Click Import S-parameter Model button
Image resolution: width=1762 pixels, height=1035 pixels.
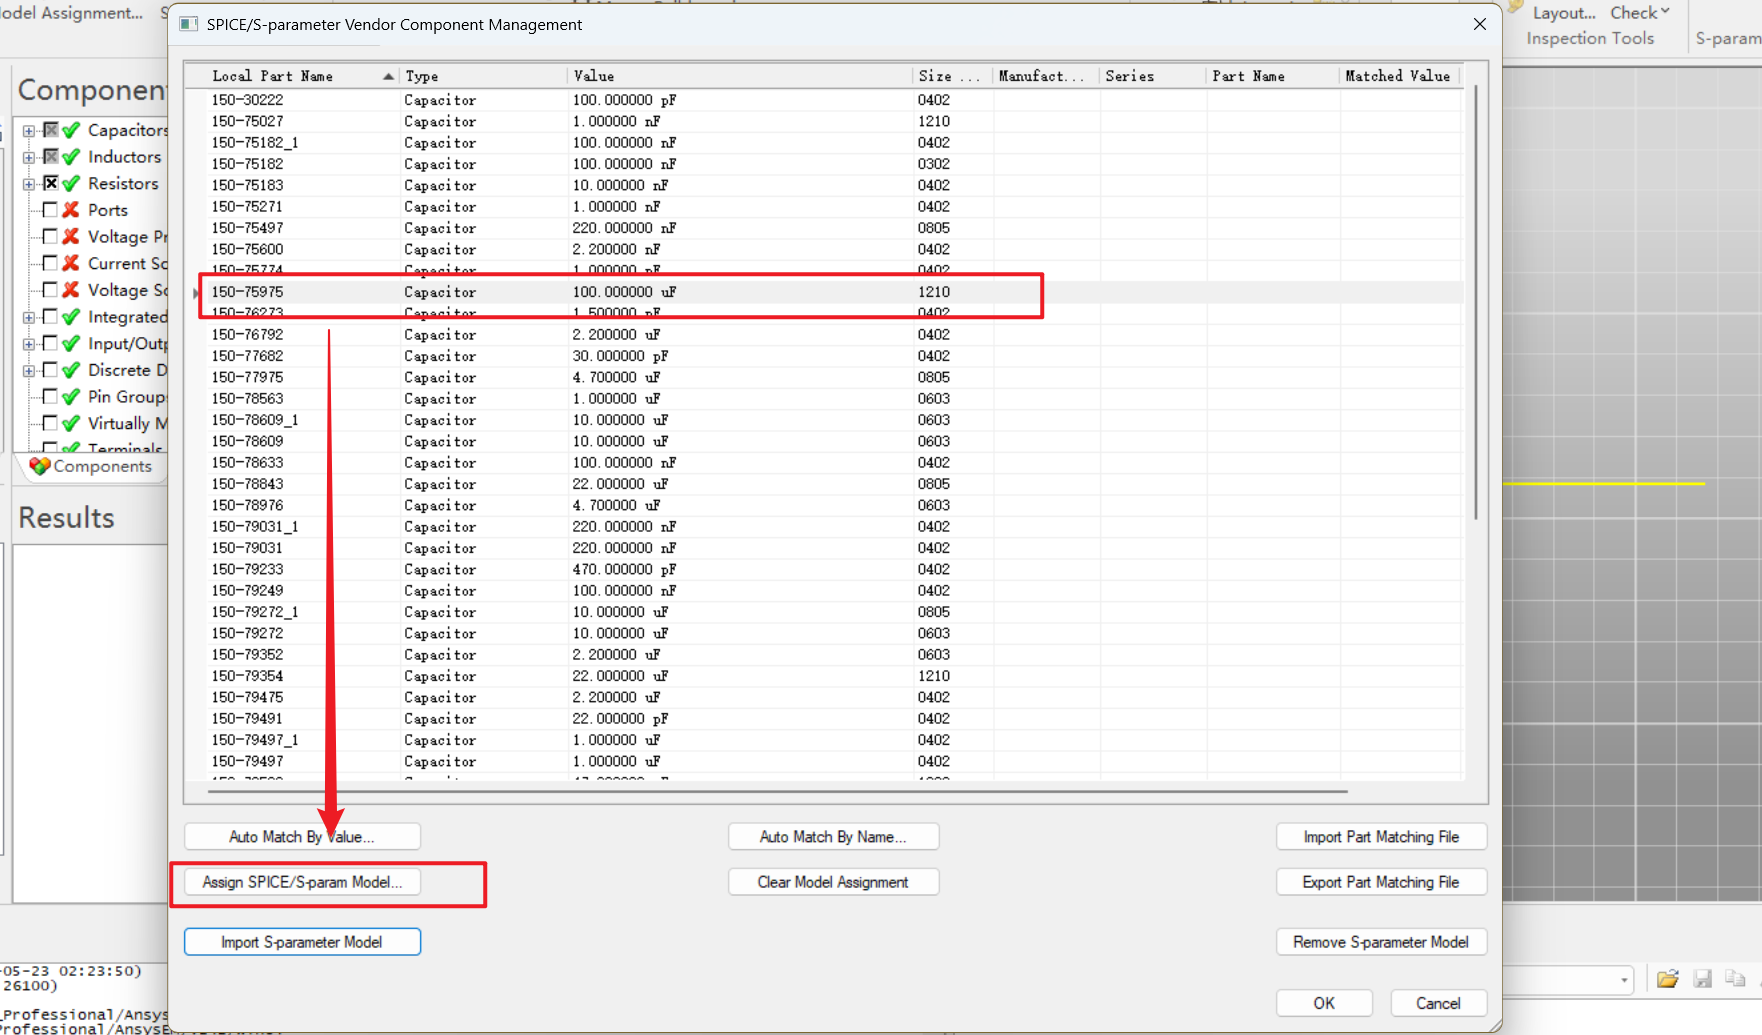(x=302, y=942)
